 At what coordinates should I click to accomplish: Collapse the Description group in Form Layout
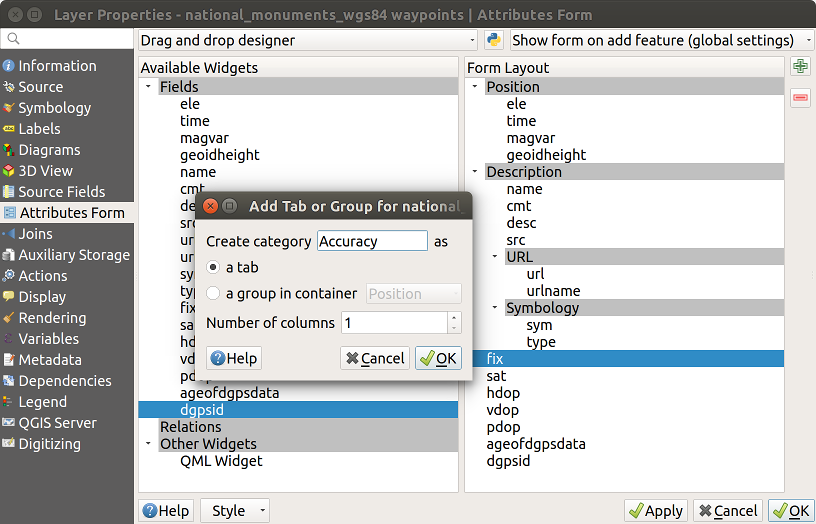click(476, 172)
